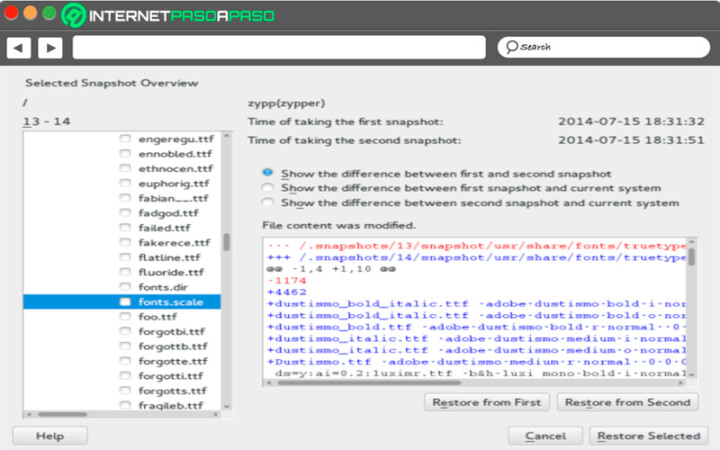Enable the checkbox for flatline.ttf
The height and width of the screenshot is (450, 720).
[x=125, y=257]
